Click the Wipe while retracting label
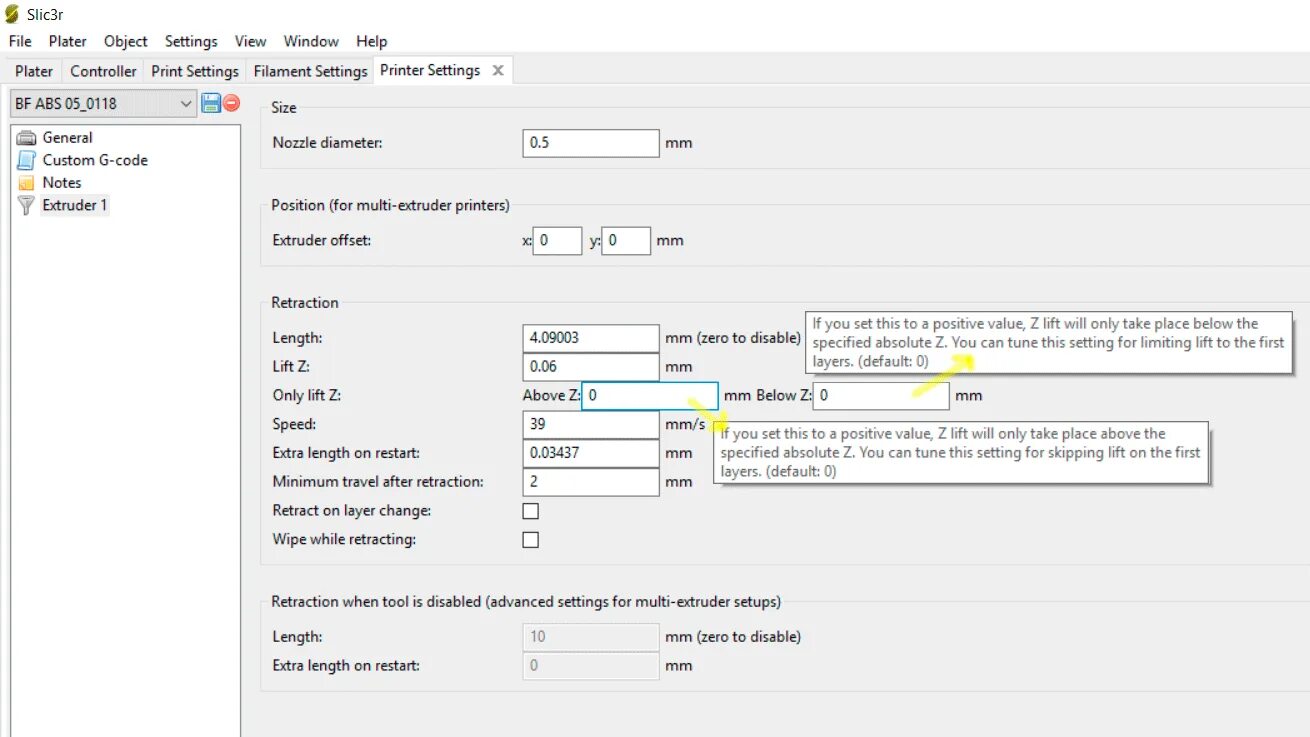Screen dimensions: 1310x737 (x=344, y=540)
